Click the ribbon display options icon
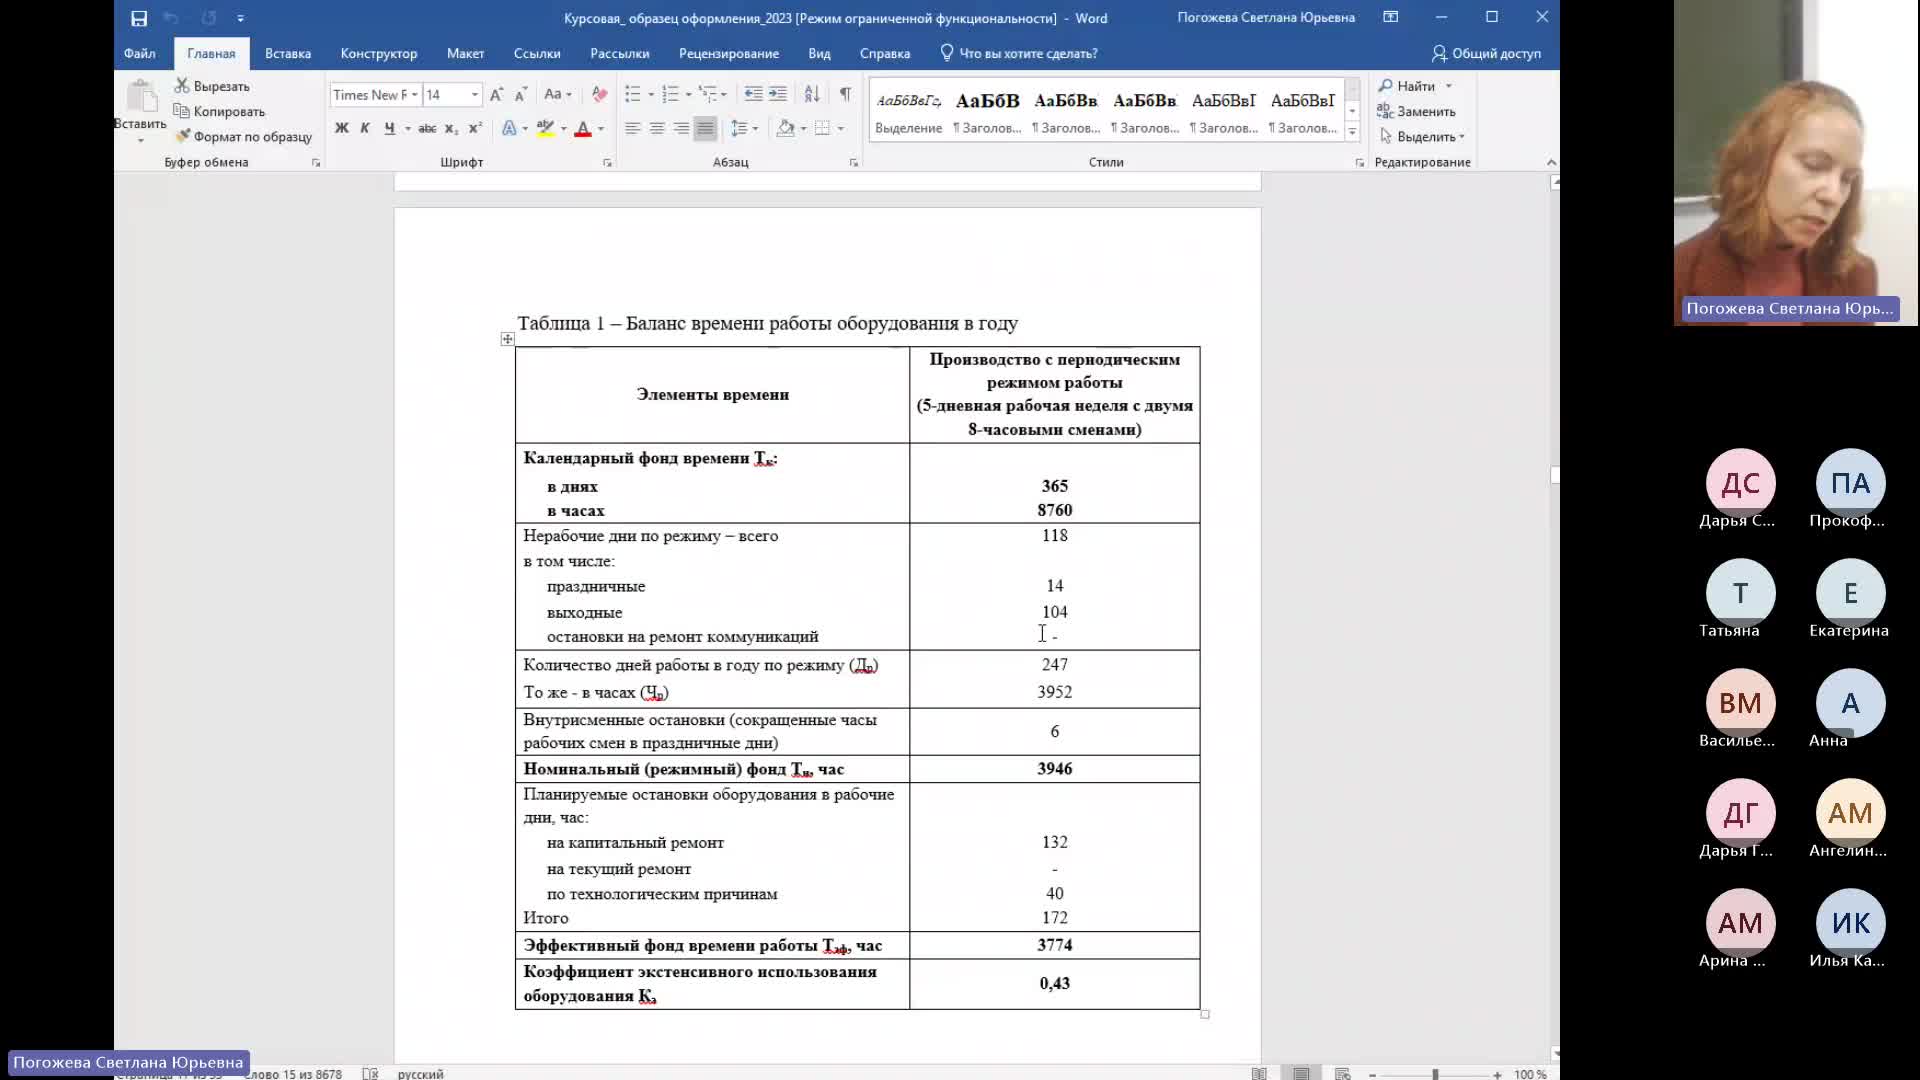Screen dimensions: 1920x1080 pos(1390,17)
